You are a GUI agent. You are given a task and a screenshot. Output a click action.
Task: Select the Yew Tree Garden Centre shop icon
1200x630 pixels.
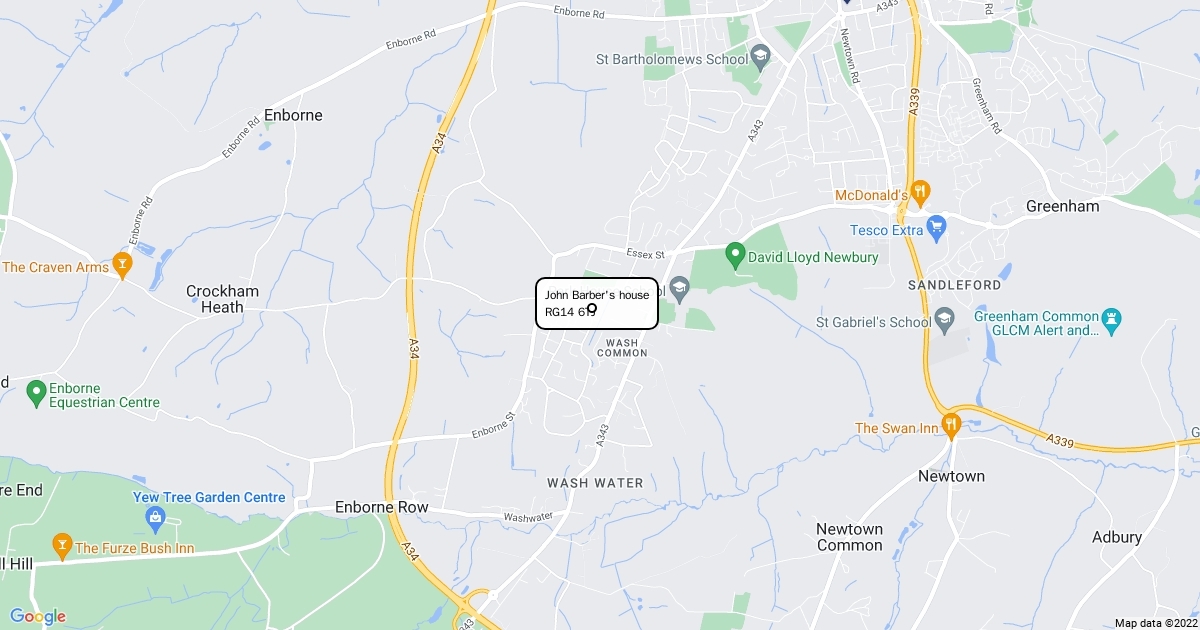point(155,517)
